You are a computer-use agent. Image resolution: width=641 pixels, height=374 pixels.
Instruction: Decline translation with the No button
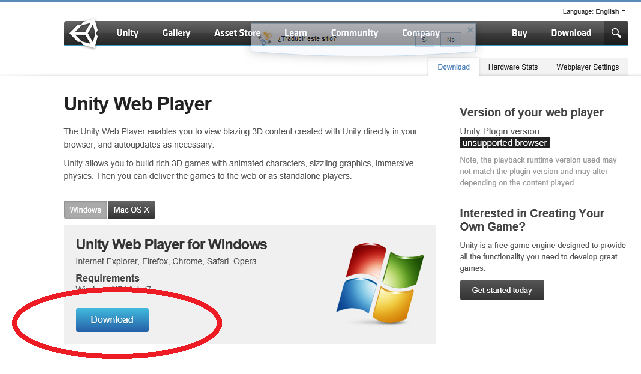point(450,40)
